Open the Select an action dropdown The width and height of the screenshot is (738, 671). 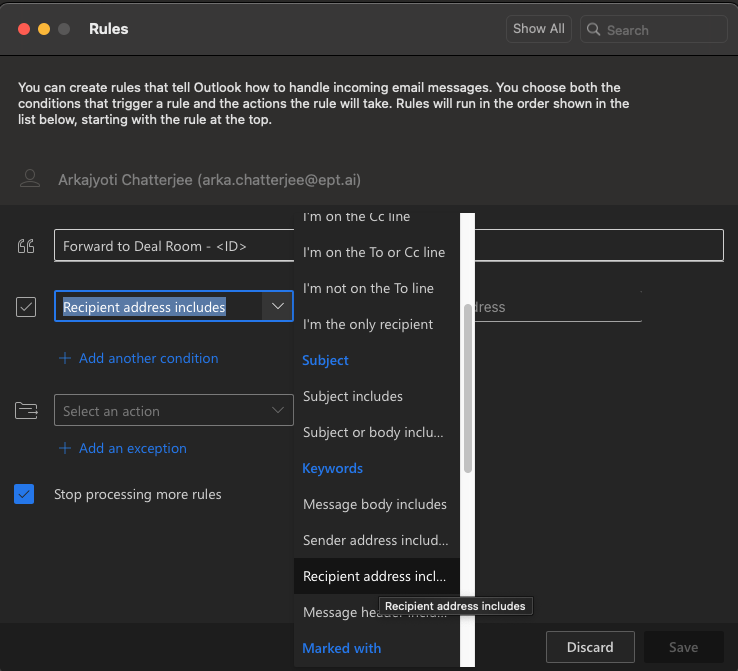tap(173, 411)
